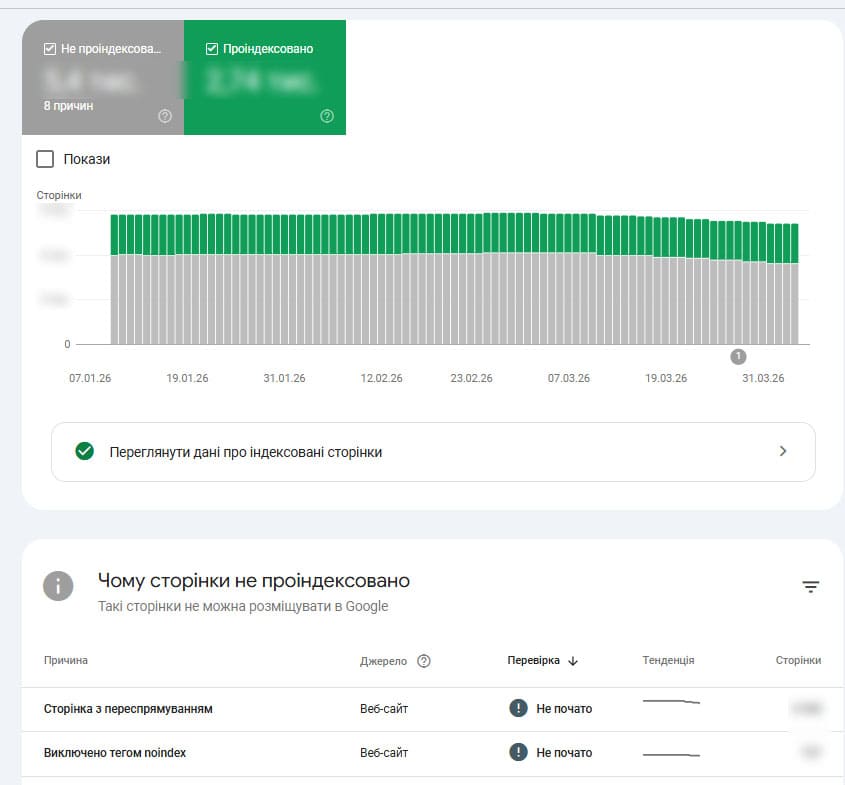Expand chevron on "Переглянути дані про індексовані сторінки"
The width and height of the screenshot is (845, 785).
[x=783, y=451]
